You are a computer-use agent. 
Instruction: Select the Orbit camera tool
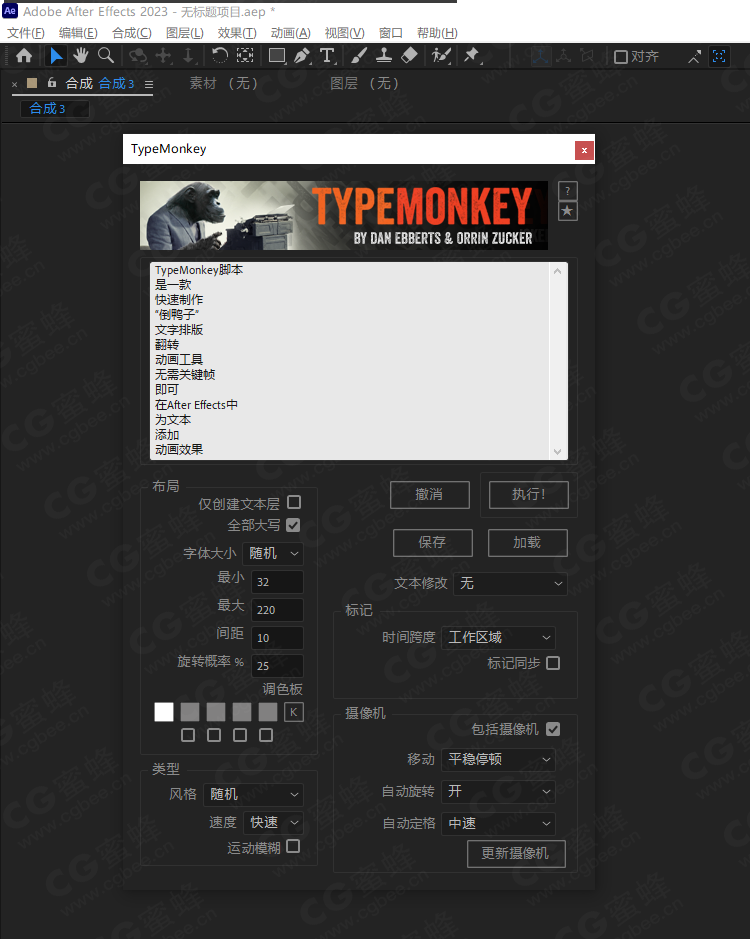tap(138, 56)
